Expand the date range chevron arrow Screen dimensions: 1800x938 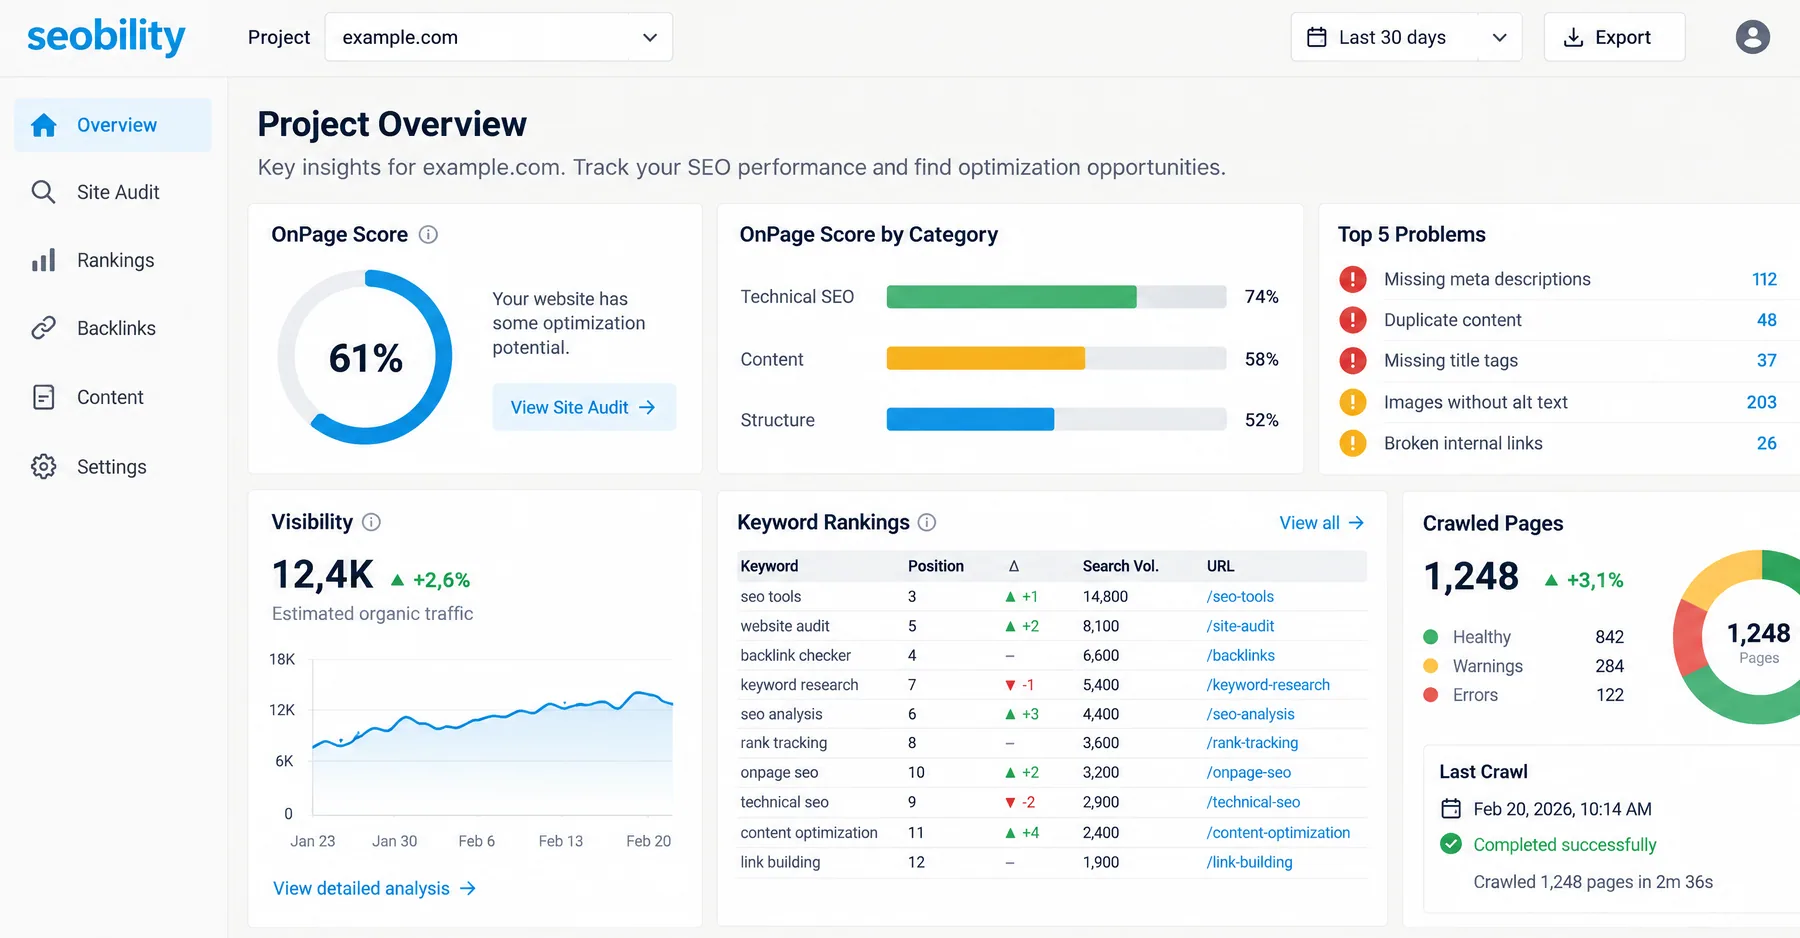pyautogui.click(x=1499, y=37)
